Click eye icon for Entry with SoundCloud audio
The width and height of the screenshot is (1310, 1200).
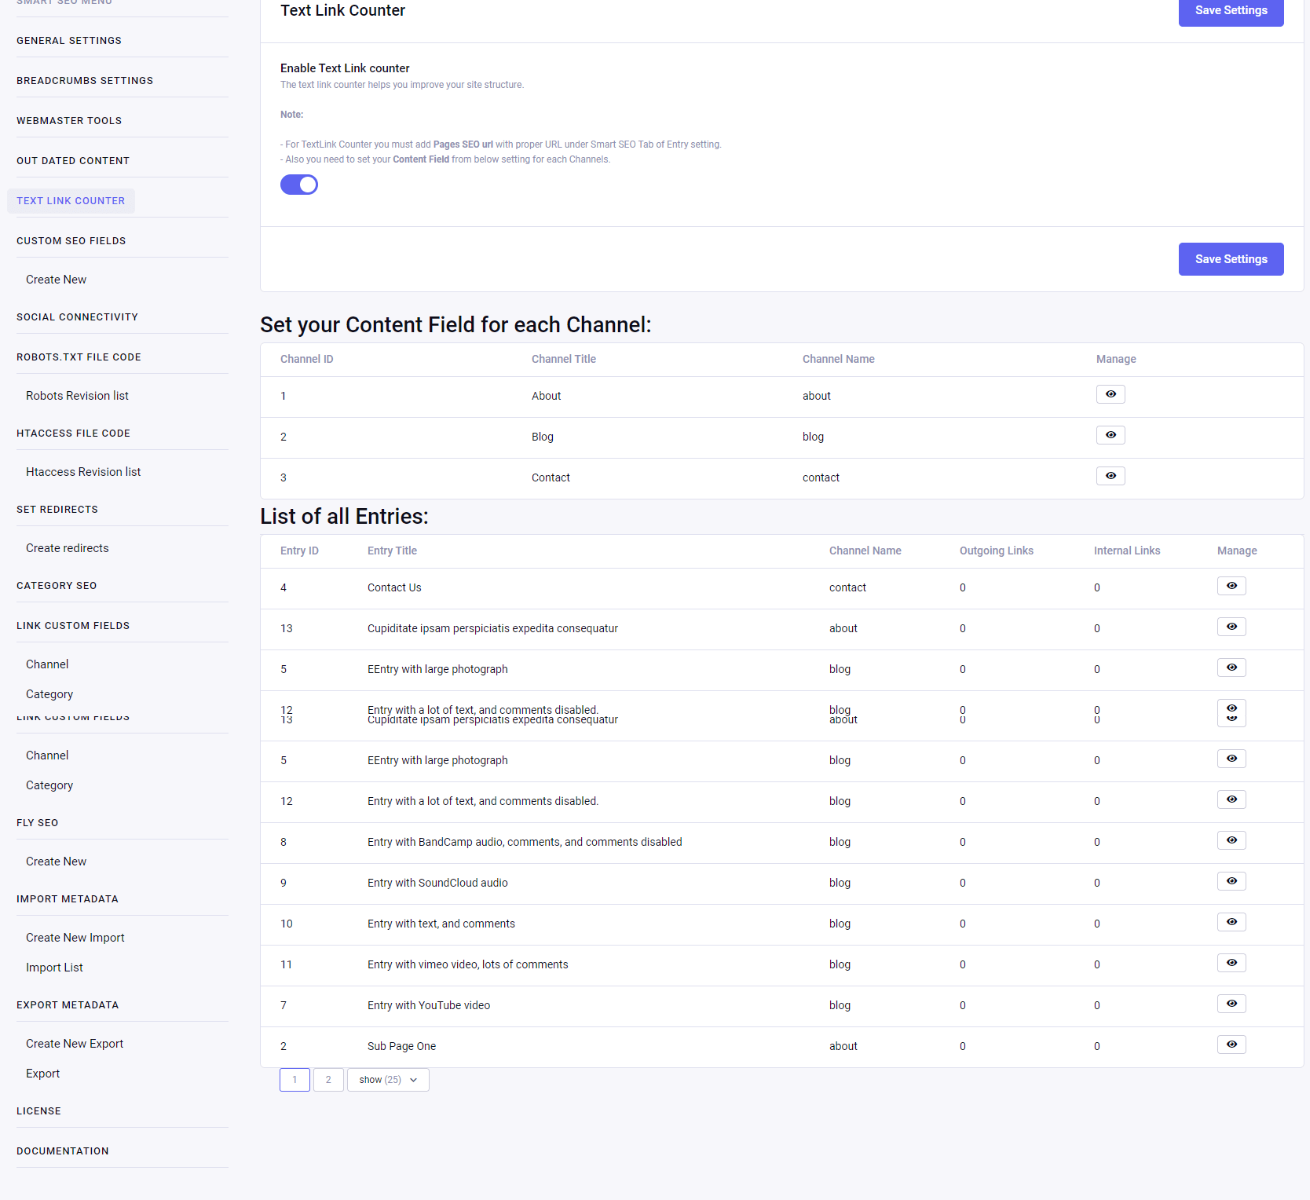click(1231, 882)
